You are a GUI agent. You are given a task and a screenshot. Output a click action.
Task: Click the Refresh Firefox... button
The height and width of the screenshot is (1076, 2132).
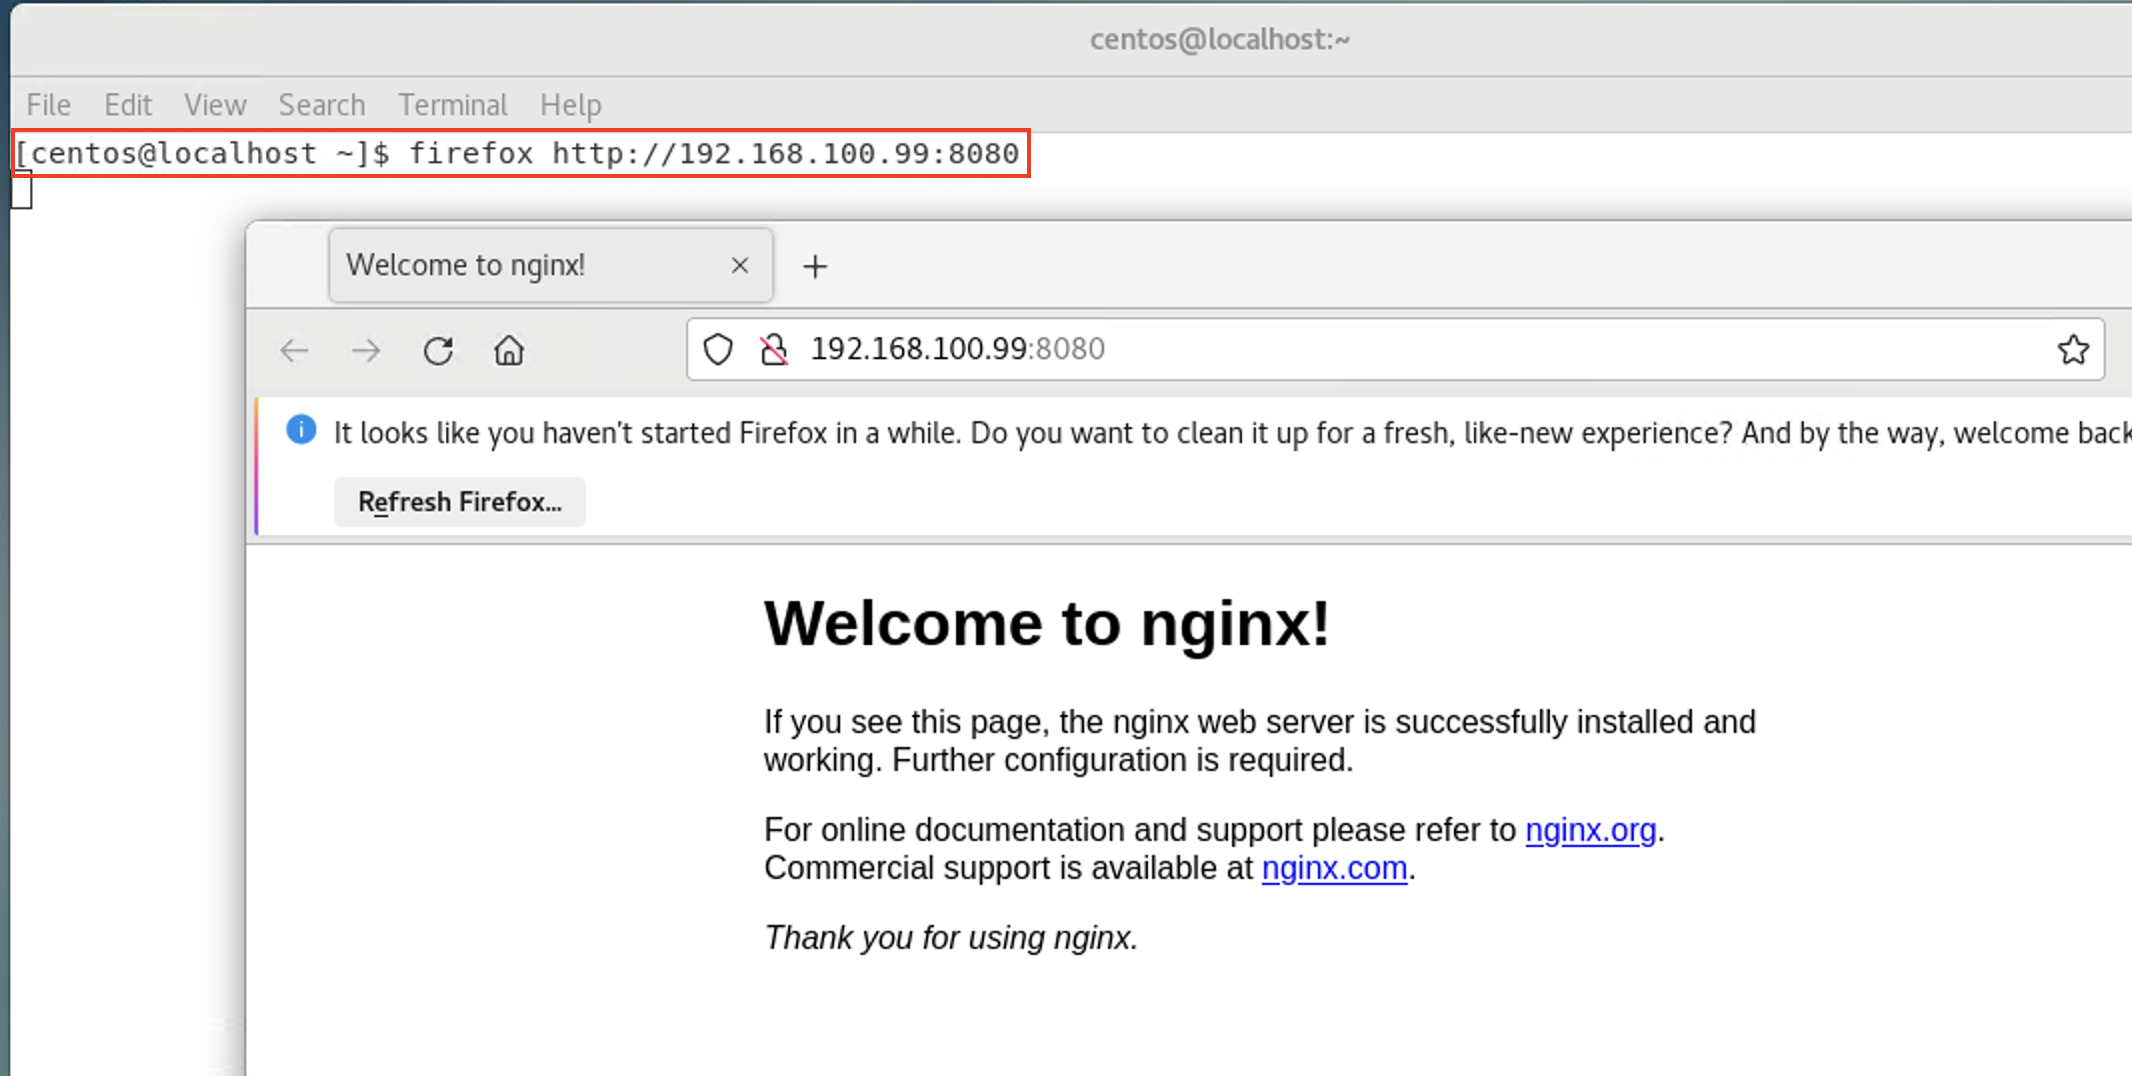(460, 501)
